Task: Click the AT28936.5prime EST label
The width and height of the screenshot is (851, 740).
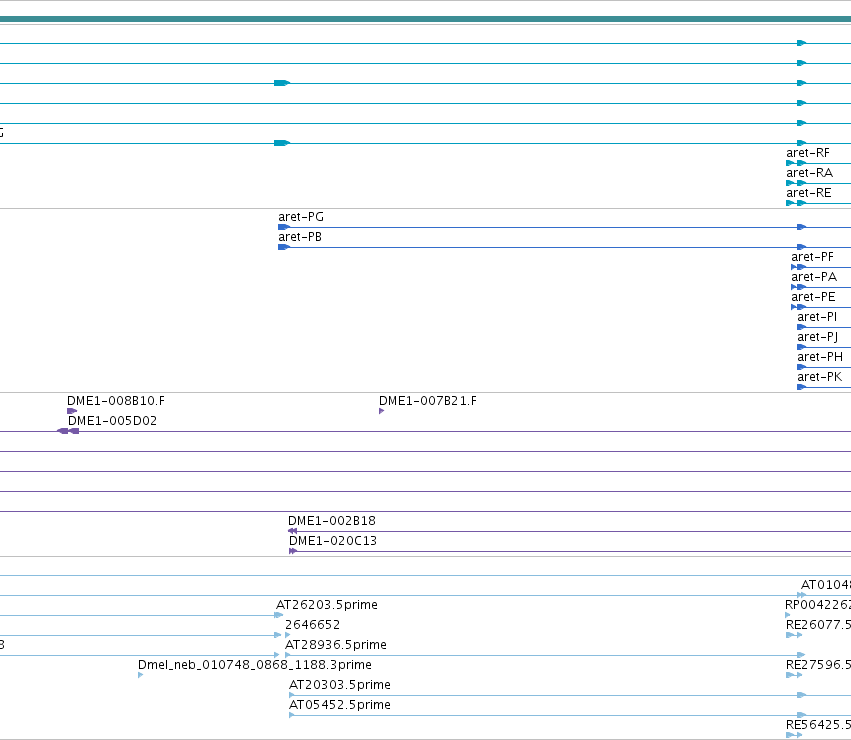Action: [336, 646]
